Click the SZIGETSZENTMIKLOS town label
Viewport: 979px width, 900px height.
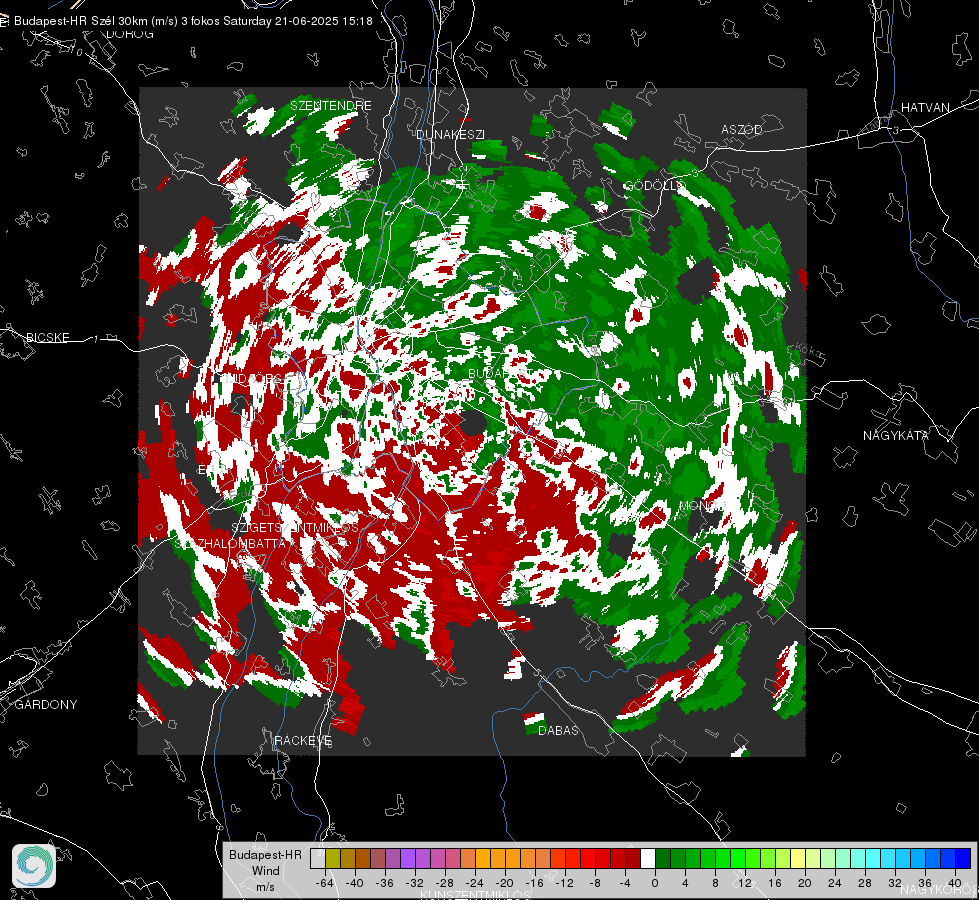pyautogui.click(x=295, y=528)
